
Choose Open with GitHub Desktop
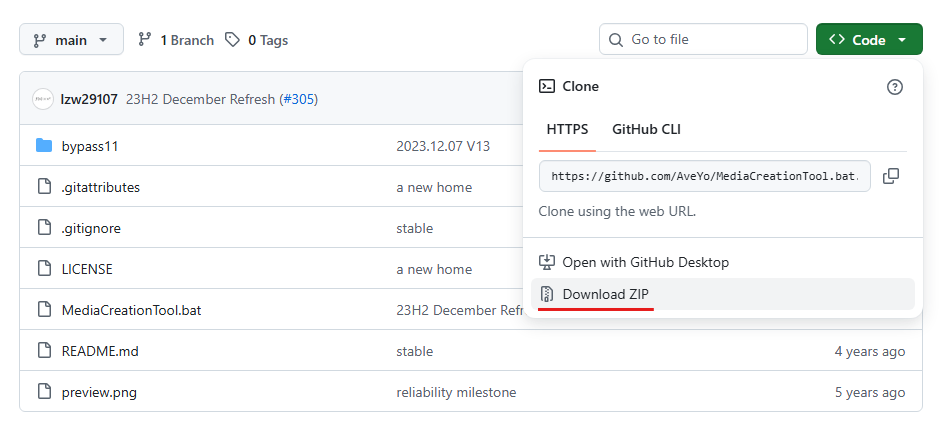click(723, 262)
